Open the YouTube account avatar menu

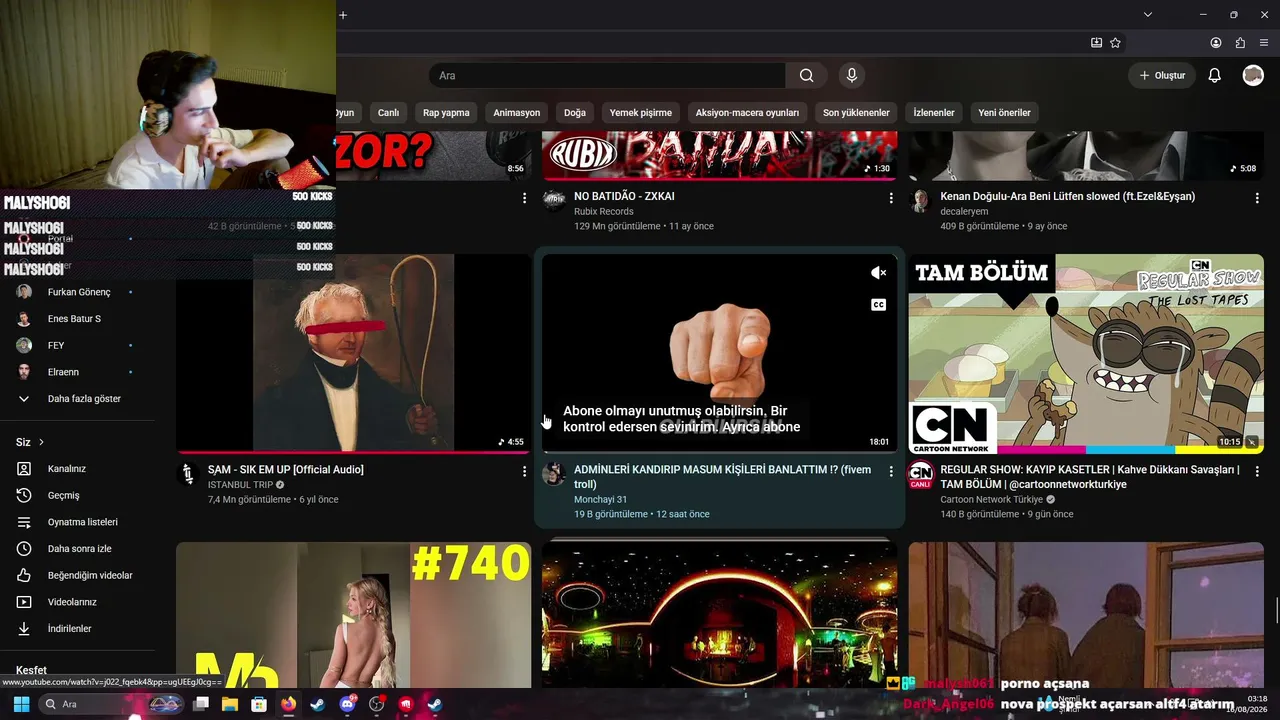tap(1253, 75)
